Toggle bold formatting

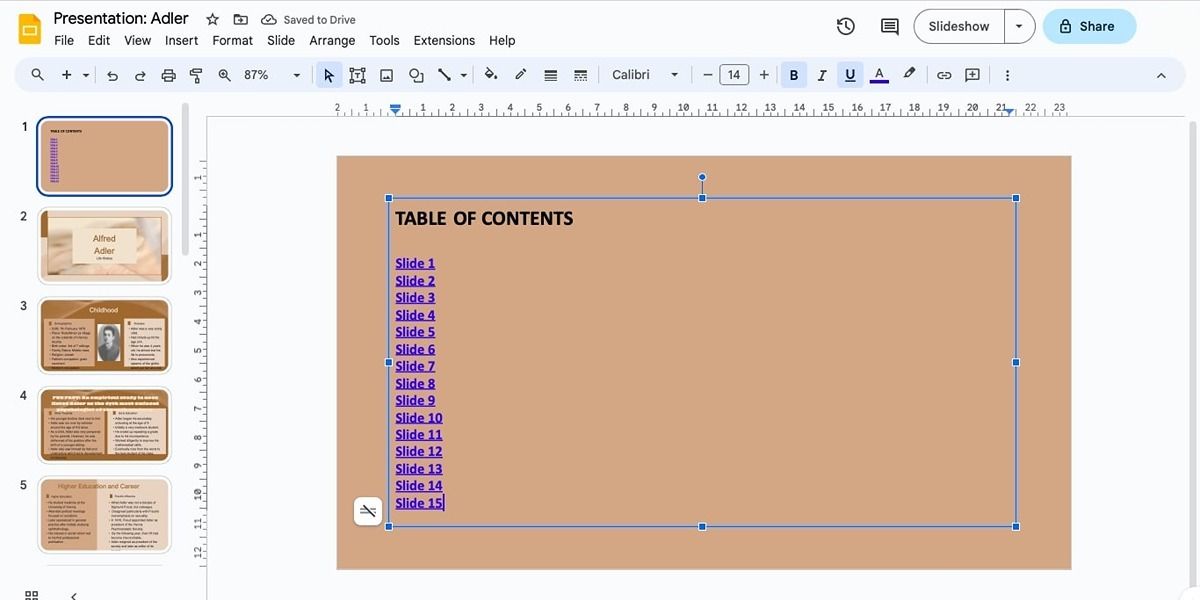tap(793, 74)
